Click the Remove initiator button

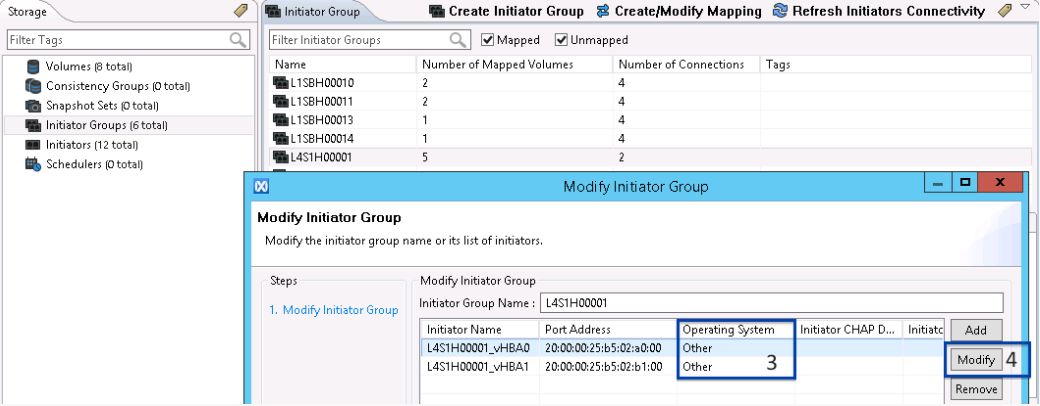click(x=975, y=390)
